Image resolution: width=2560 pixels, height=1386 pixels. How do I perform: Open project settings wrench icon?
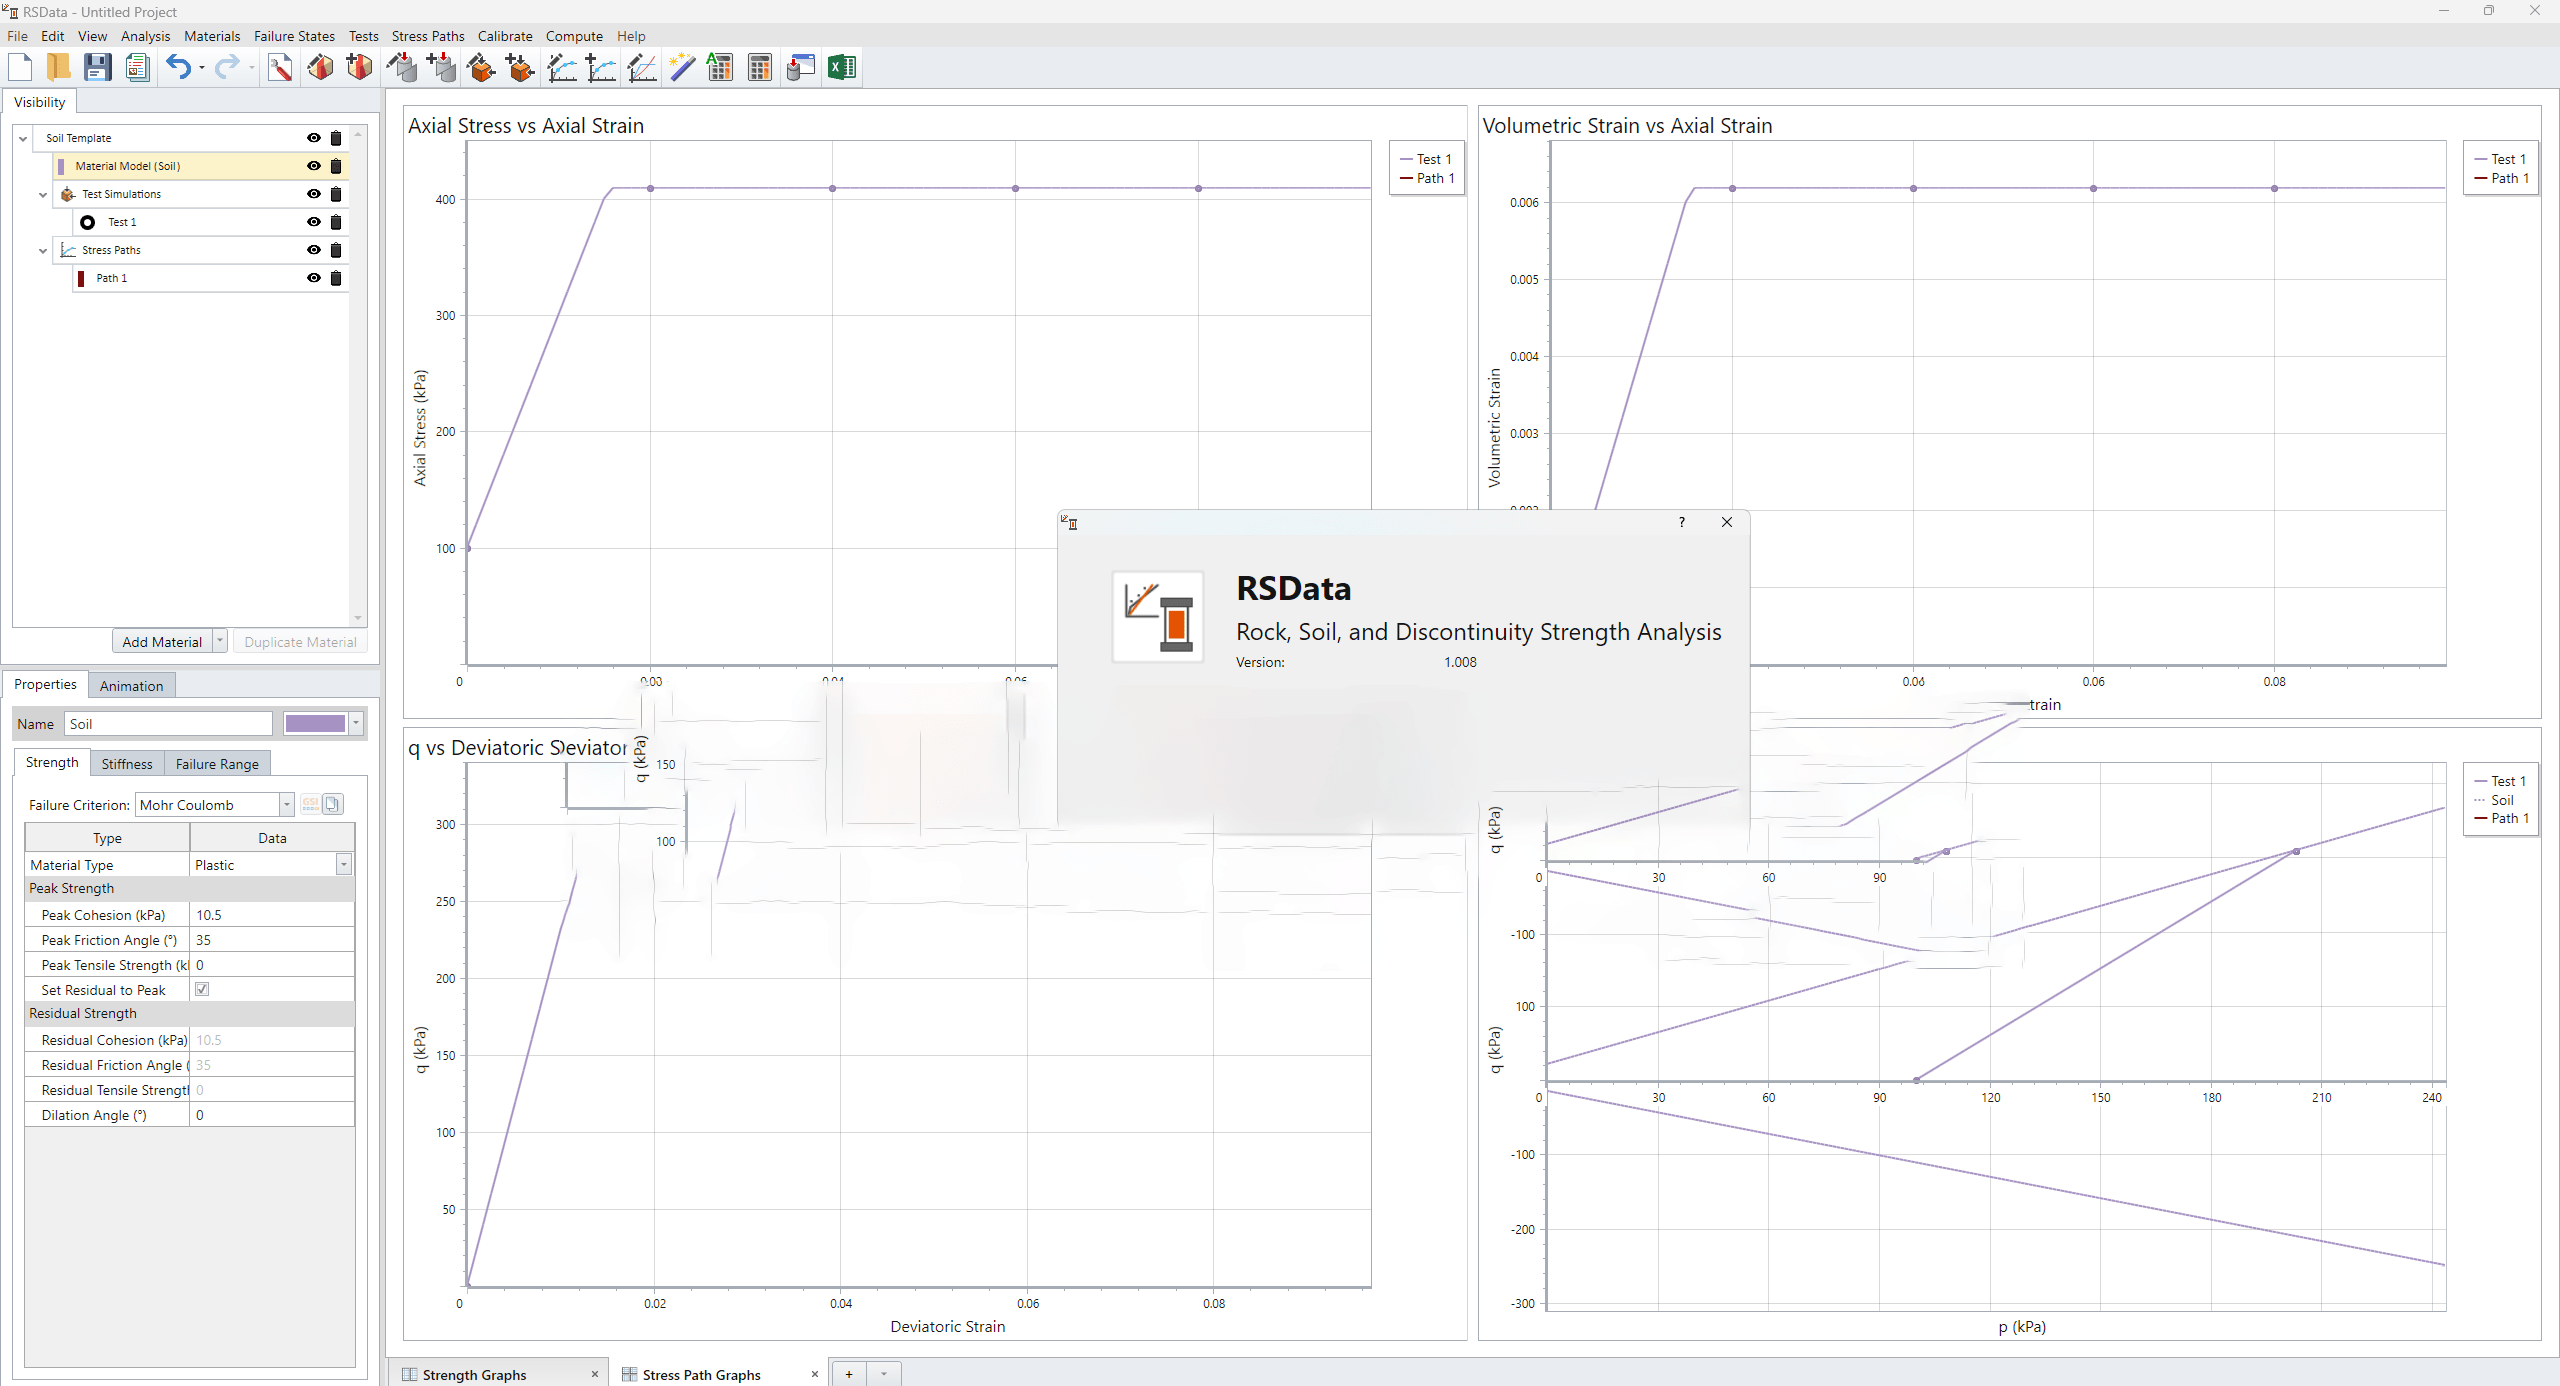click(x=280, y=68)
